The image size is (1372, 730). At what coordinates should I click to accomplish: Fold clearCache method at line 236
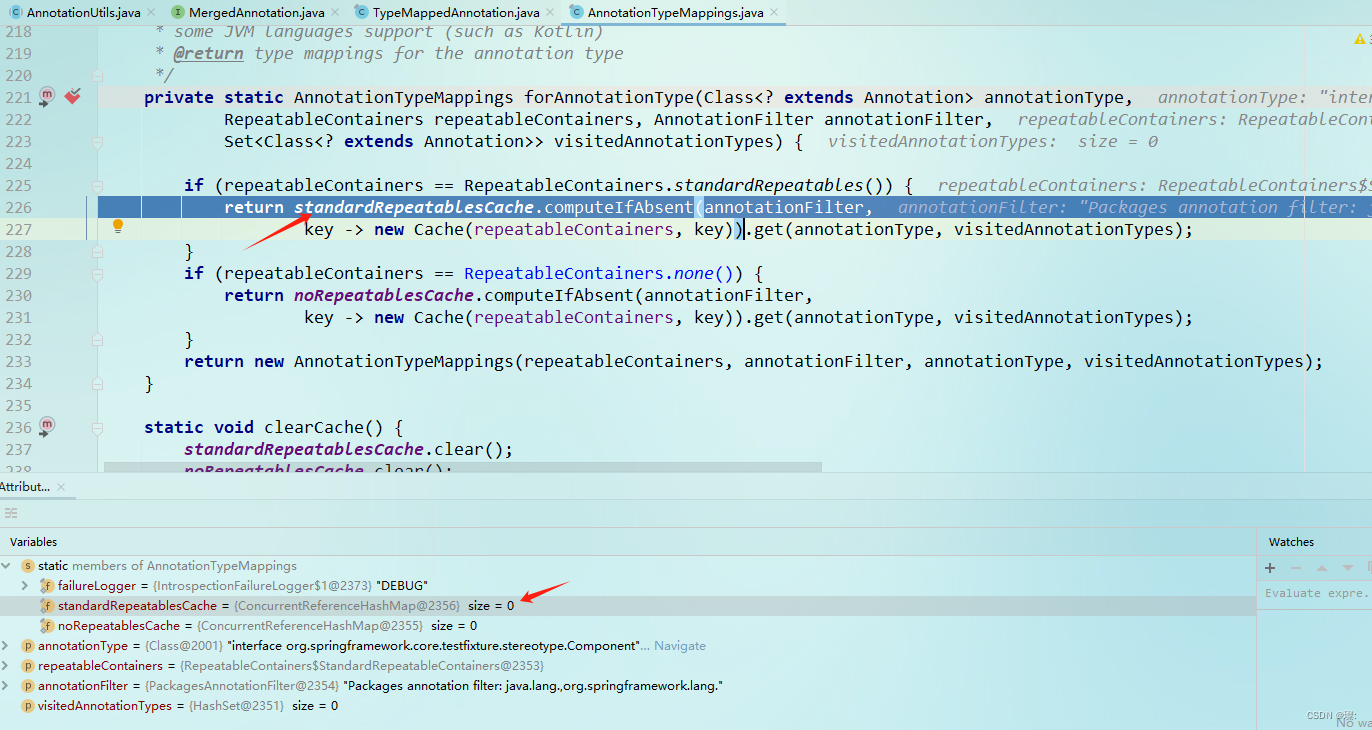97,428
